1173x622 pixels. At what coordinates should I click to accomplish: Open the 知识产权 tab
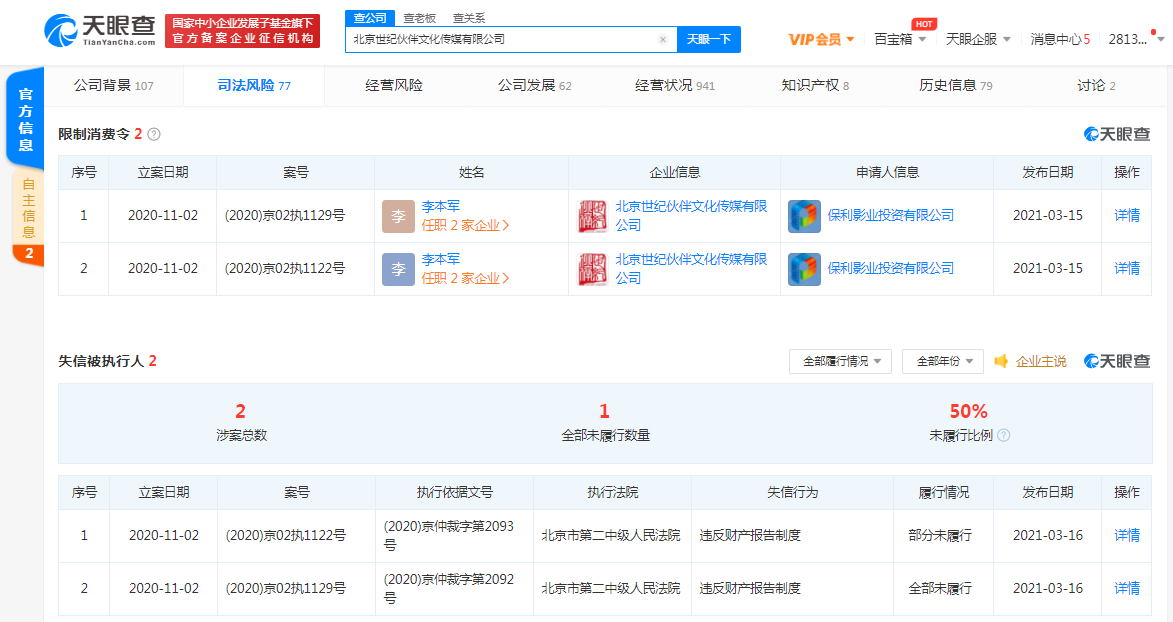click(x=815, y=86)
